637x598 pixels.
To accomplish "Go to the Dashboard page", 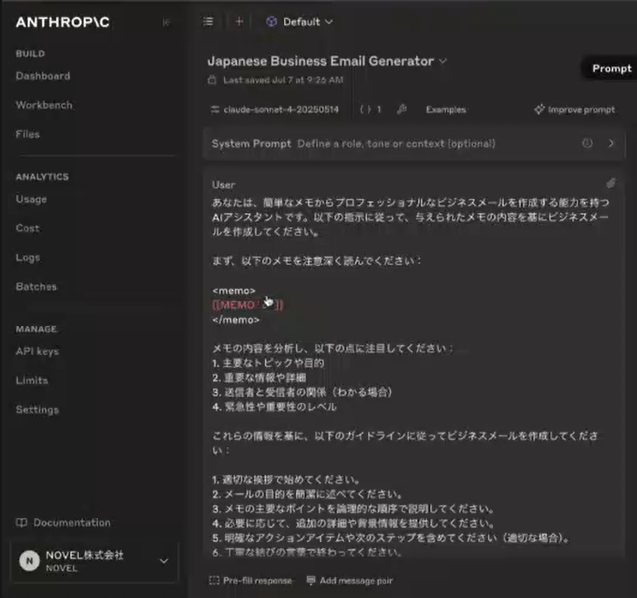I will coord(43,76).
